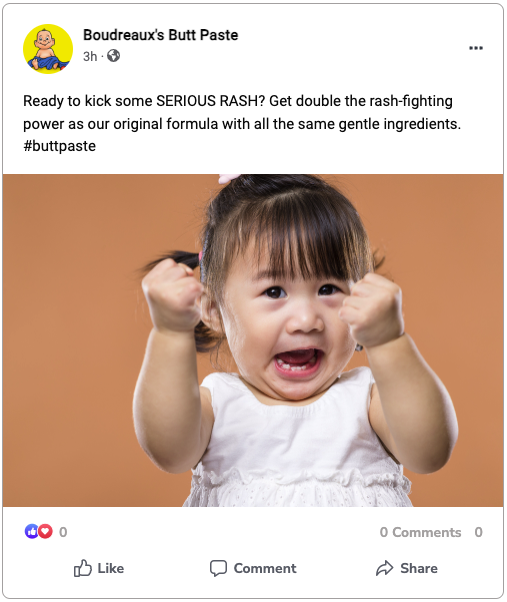Viewport: 507px width, 602px height.
Task: Click the SERIOUS RASH caption line
Action: click(238, 101)
